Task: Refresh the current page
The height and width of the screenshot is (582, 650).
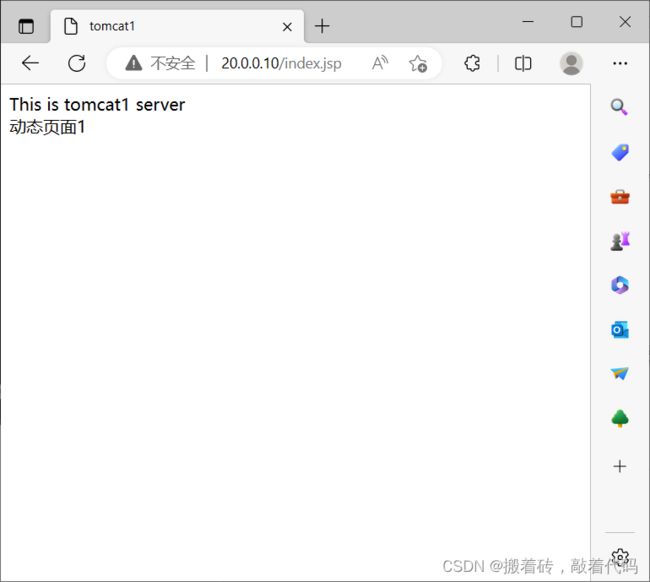Action: (77, 63)
